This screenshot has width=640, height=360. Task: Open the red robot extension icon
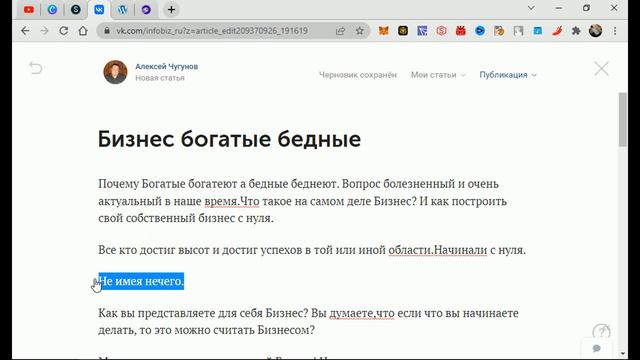pyautogui.click(x=461, y=31)
